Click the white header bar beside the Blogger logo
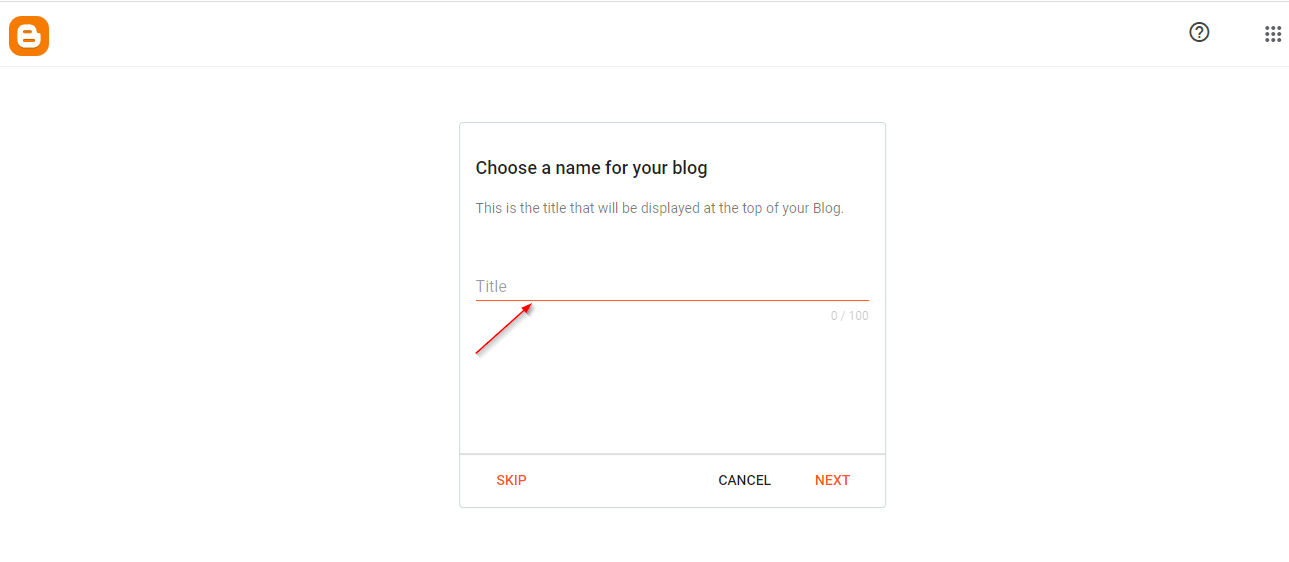1289x562 pixels. [x=600, y=34]
